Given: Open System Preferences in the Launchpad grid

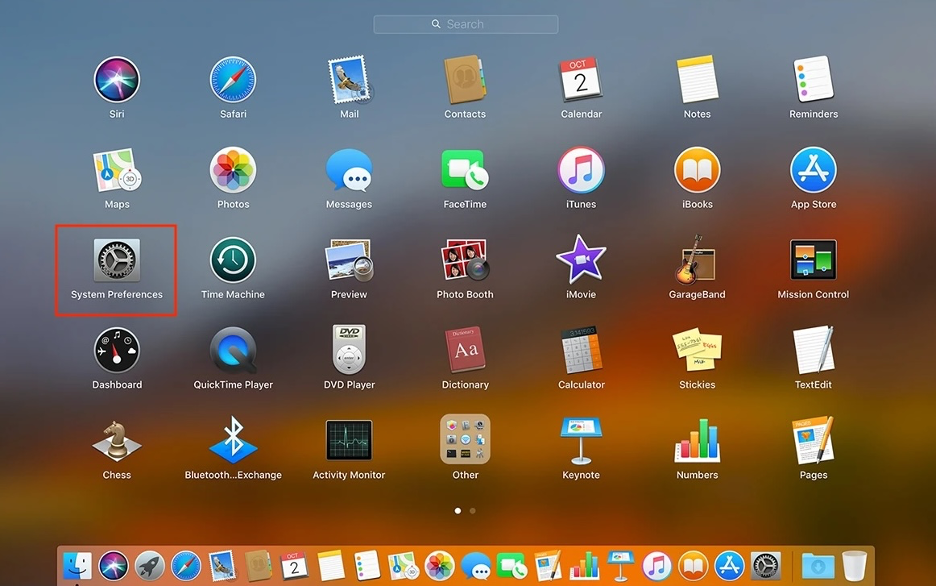Looking at the screenshot, I should click(x=116, y=260).
